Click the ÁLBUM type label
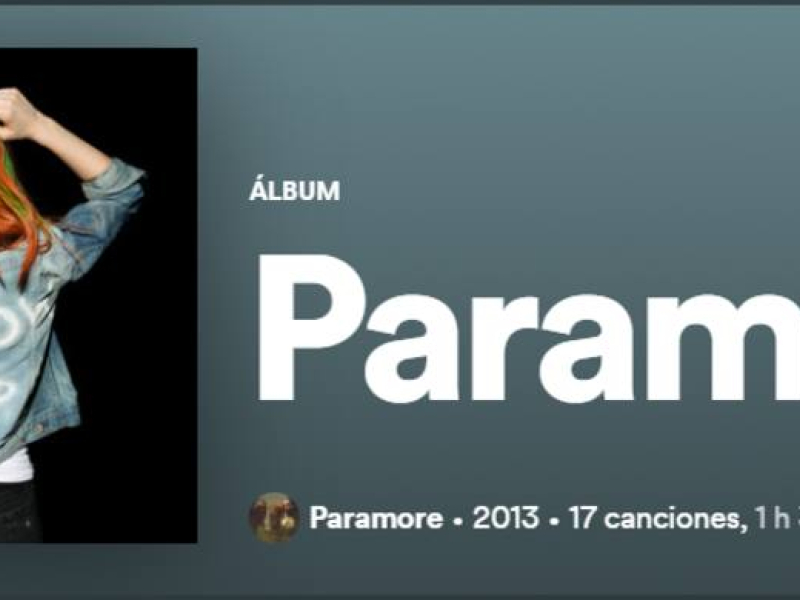Image resolution: width=800 pixels, height=600 pixels. (x=294, y=191)
